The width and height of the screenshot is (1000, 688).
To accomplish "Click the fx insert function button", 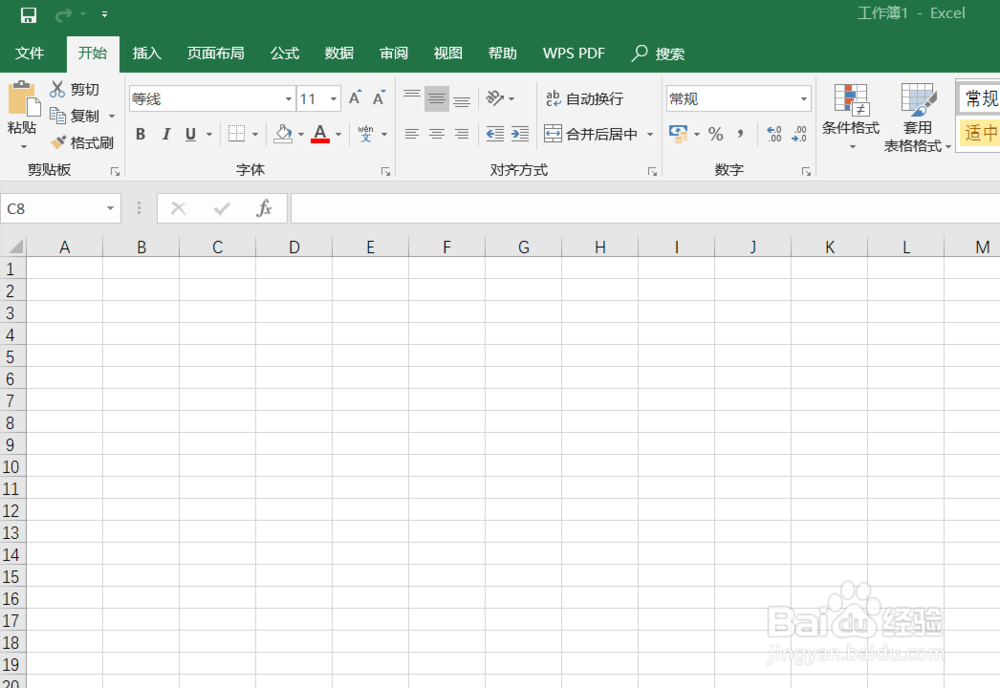I will point(264,208).
